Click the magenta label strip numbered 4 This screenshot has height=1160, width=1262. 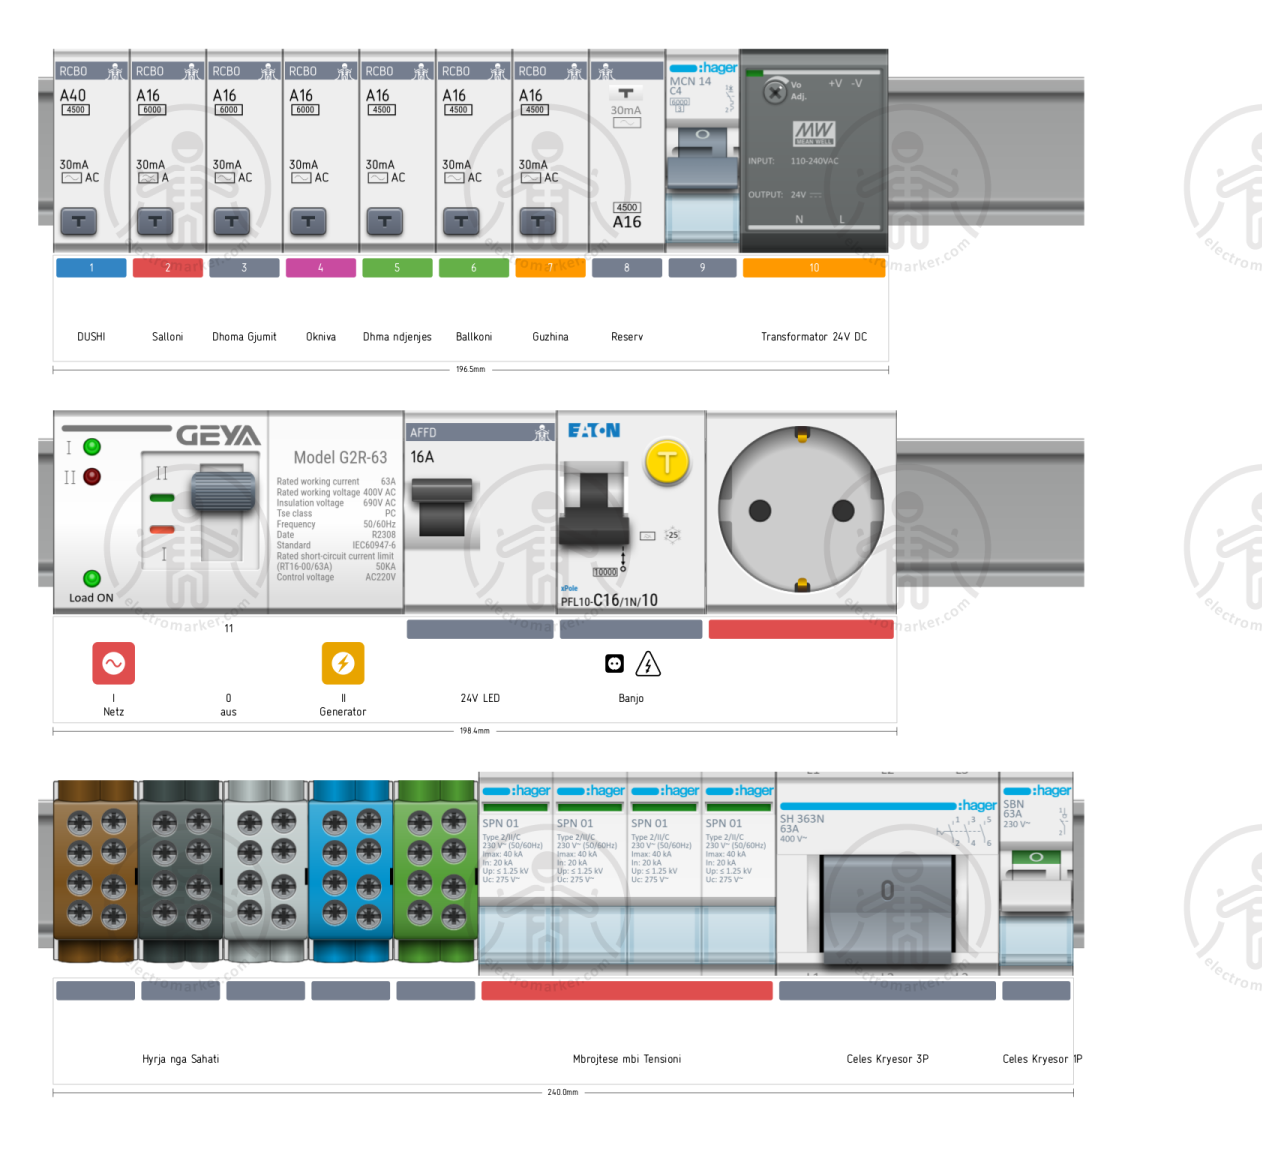tap(321, 268)
